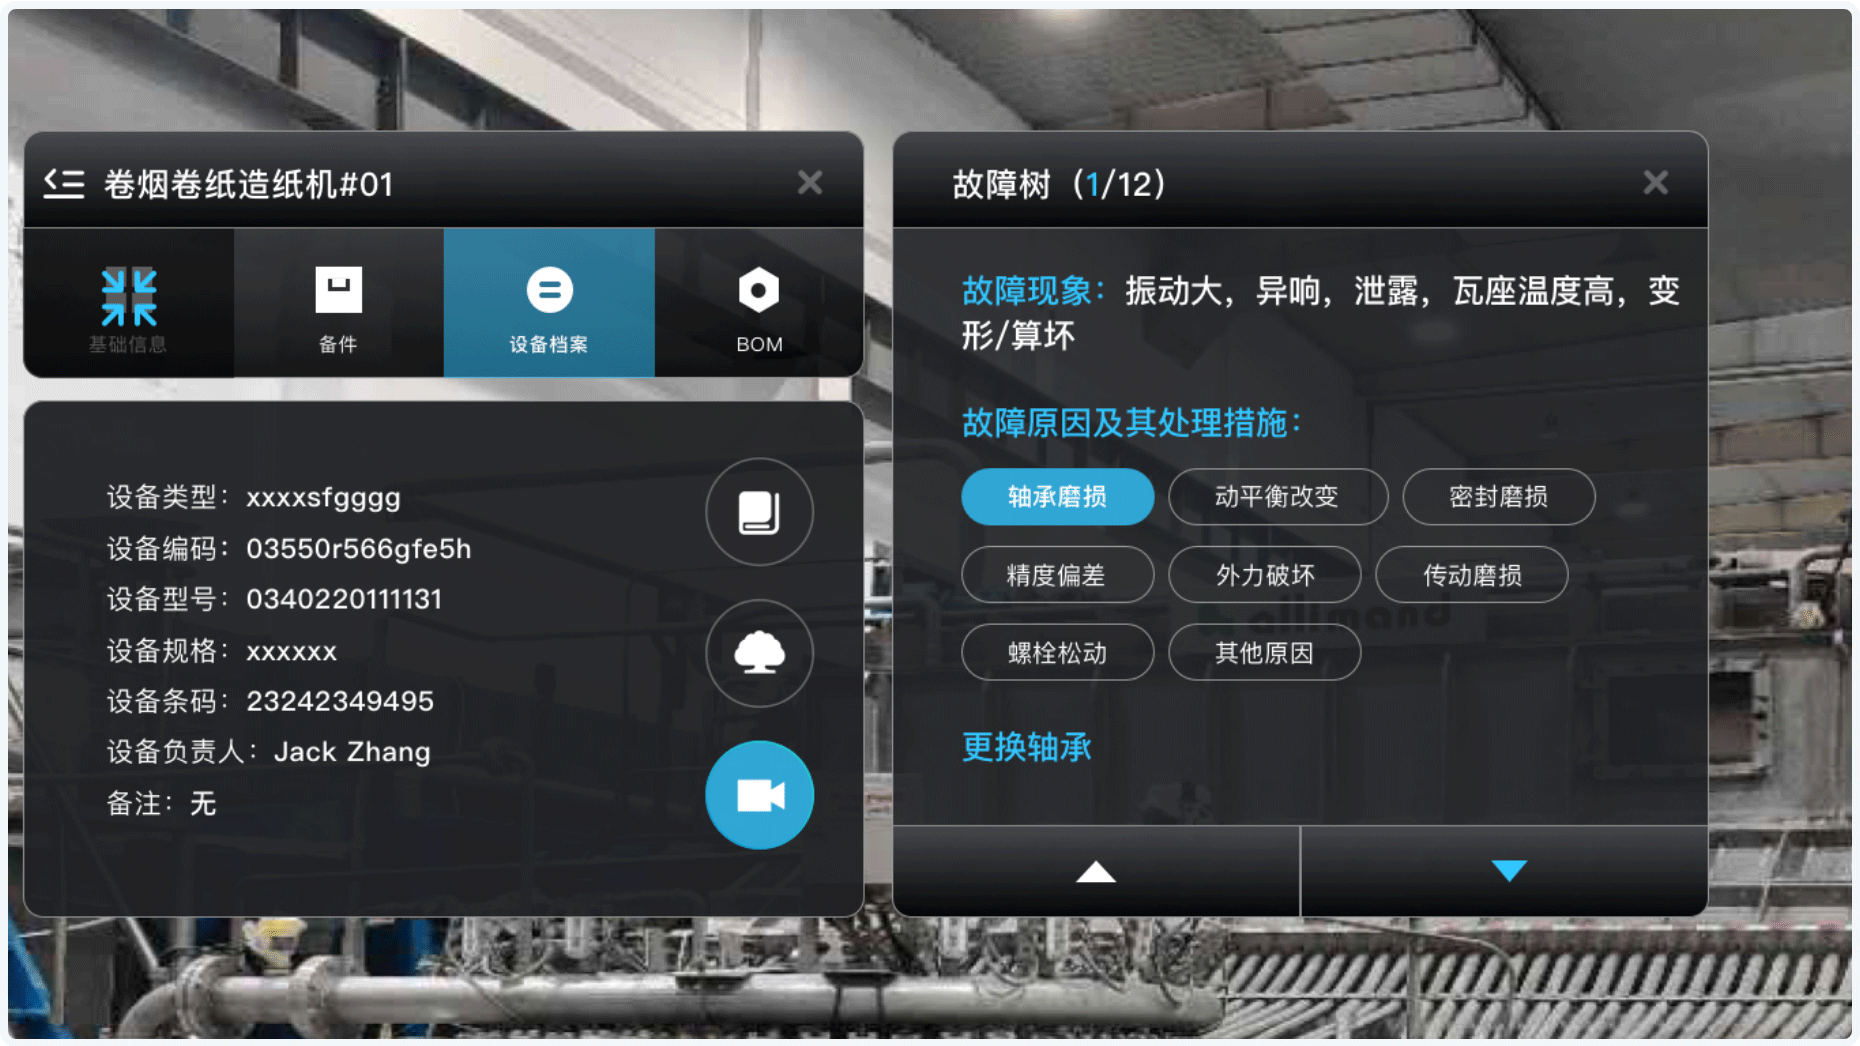This screenshot has width=1860, height=1046.
Task: Choose the 外力破坏 cause chip
Action: tap(1265, 575)
